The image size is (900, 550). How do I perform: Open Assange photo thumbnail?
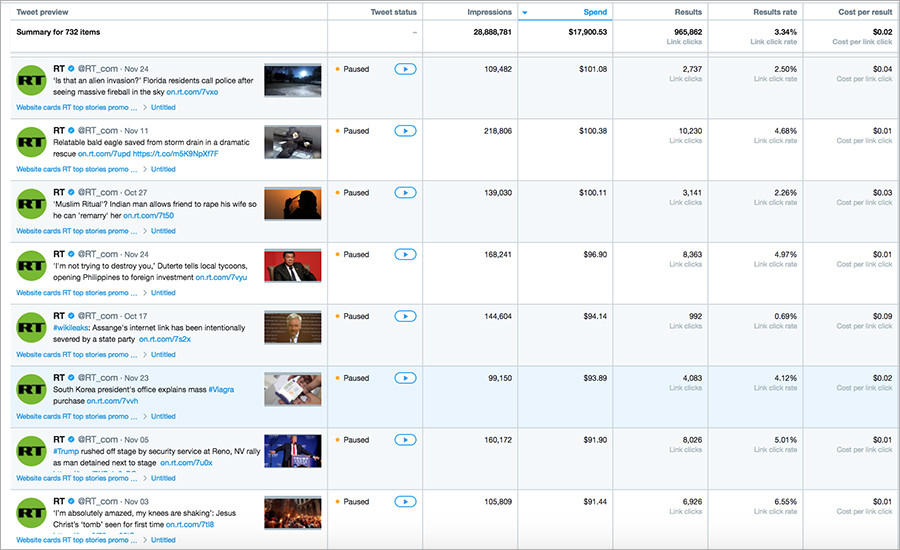click(x=293, y=328)
